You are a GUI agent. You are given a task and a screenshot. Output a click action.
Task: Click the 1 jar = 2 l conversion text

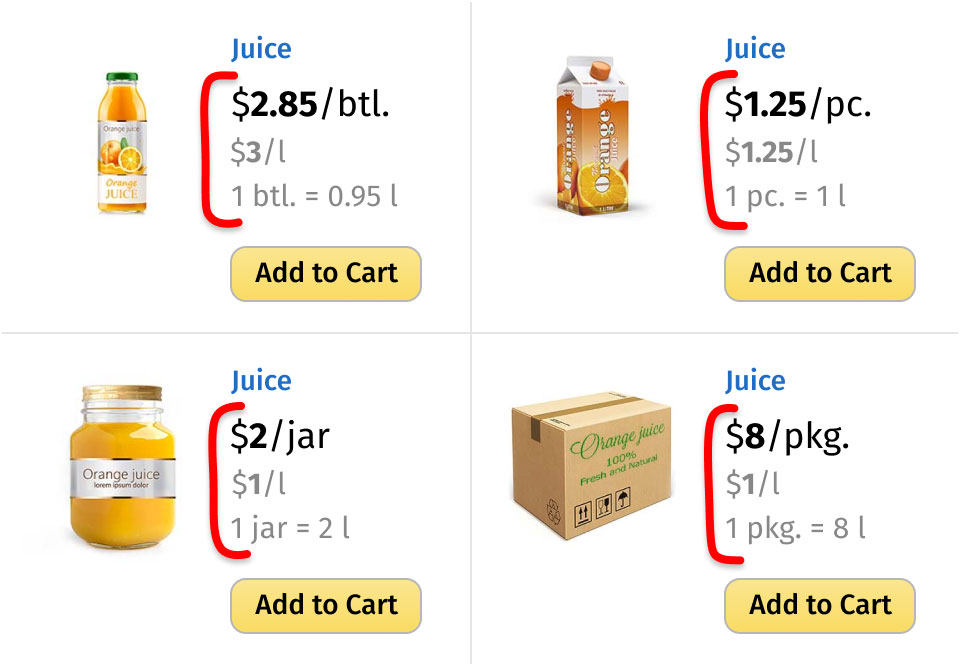click(x=290, y=529)
